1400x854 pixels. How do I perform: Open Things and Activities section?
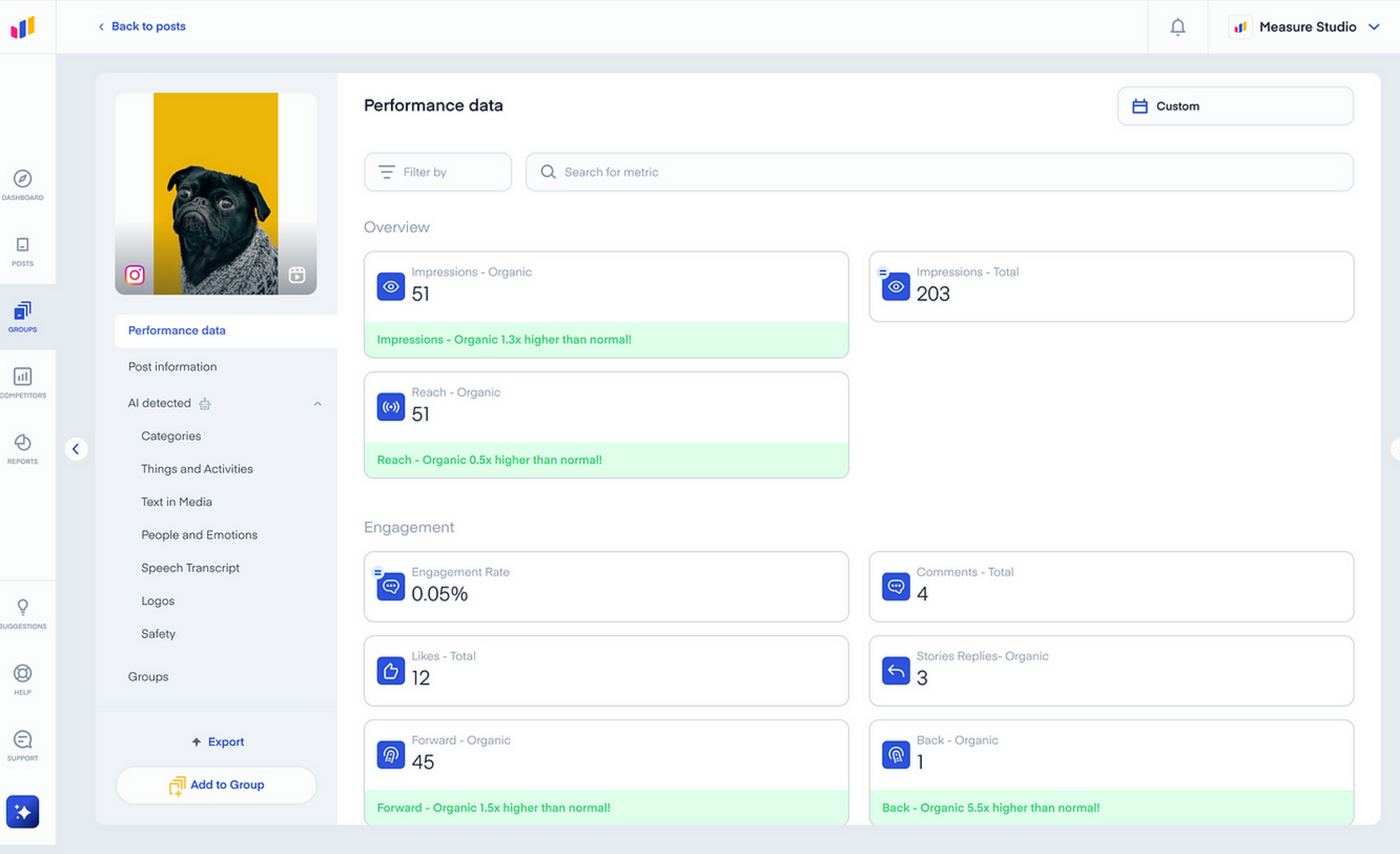197,469
